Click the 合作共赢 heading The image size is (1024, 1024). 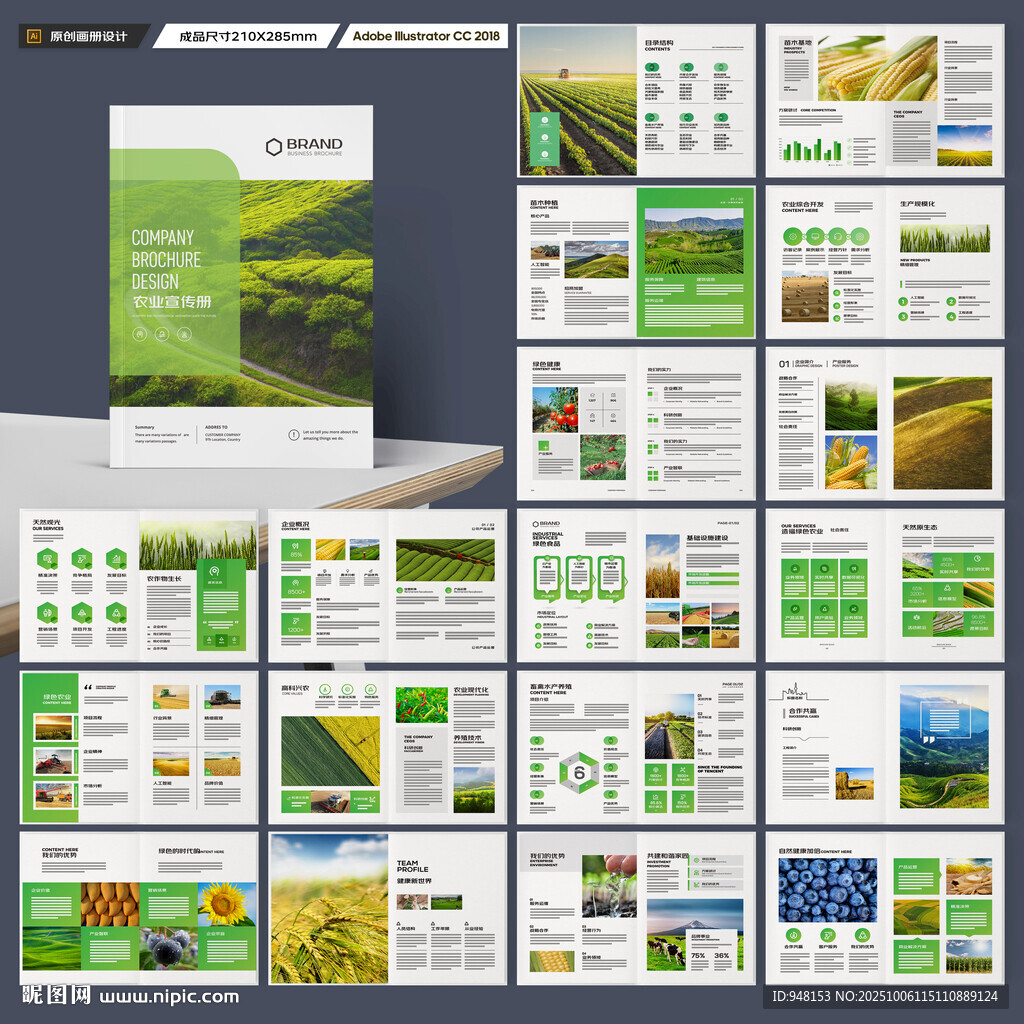(x=803, y=711)
